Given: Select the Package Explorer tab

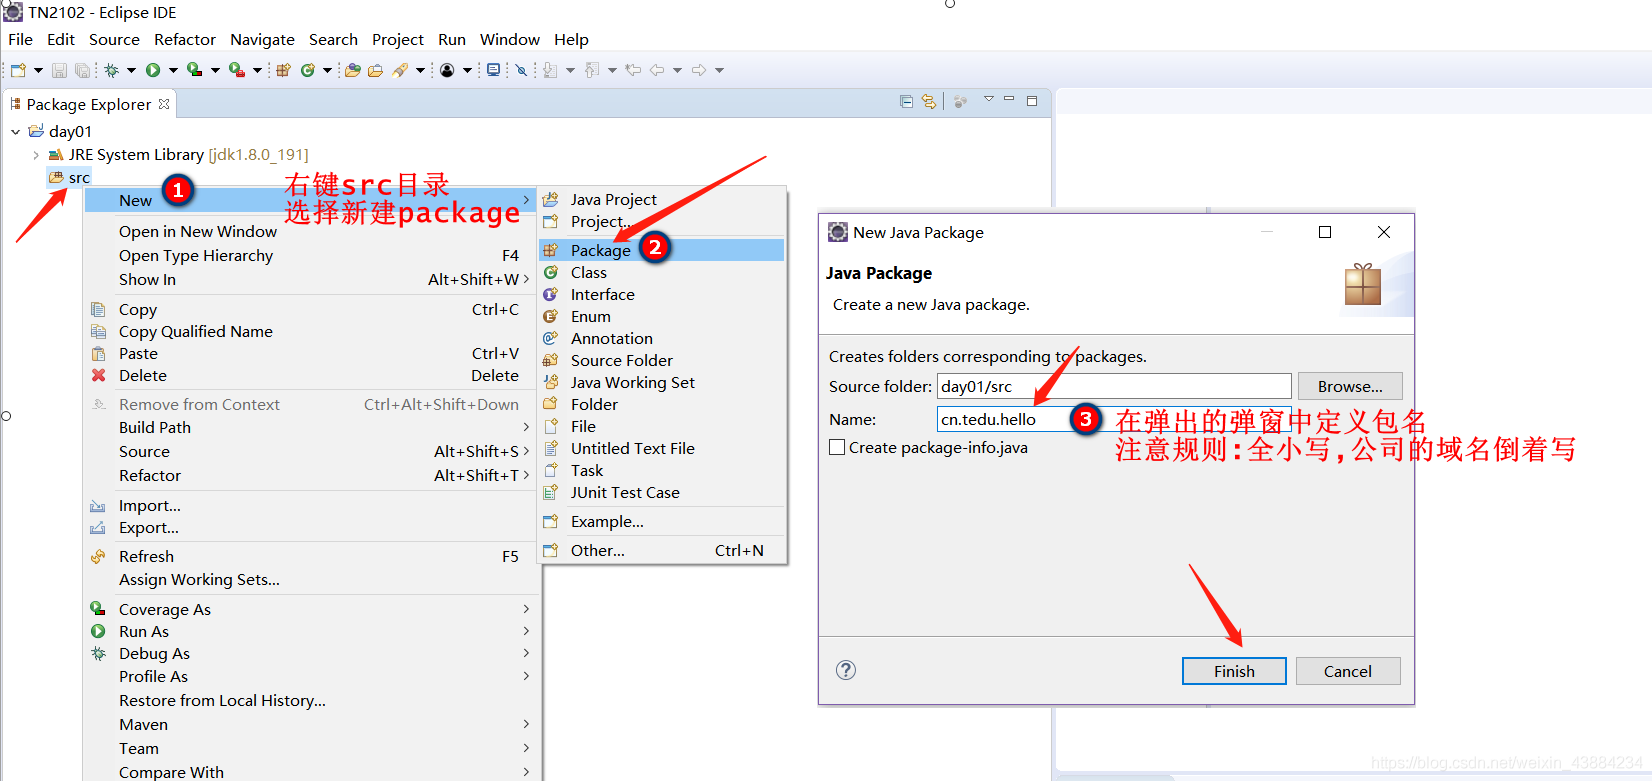Looking at the screenshot, I should point(89,104).
